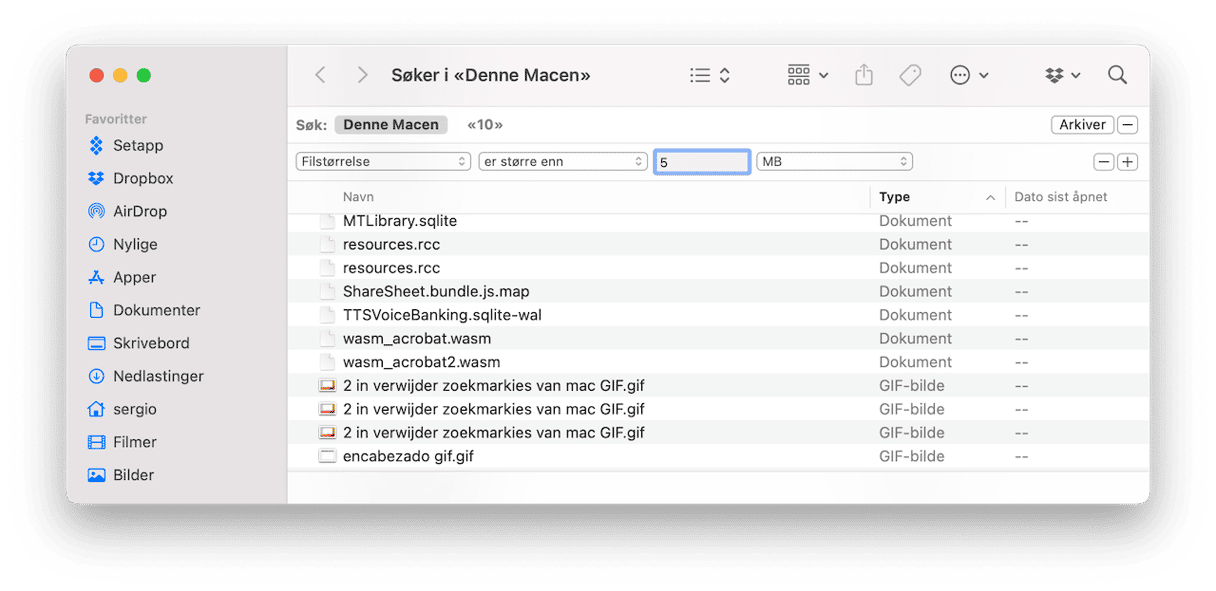1216x591 pixels.
Task: Select Setapp in the sidebar
Action: [126, 145]
